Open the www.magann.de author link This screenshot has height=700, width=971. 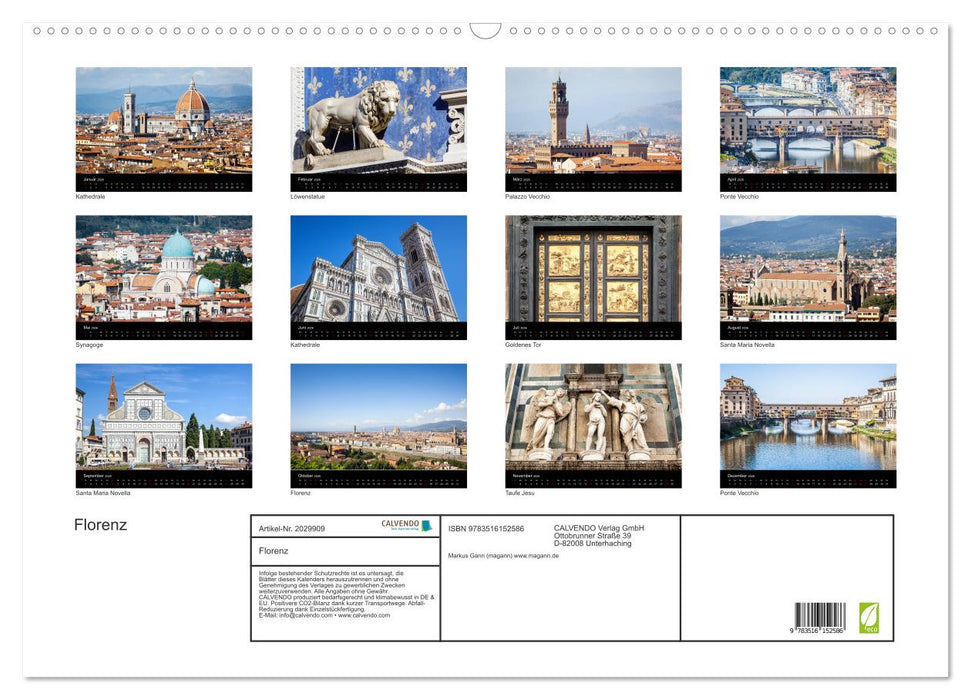(x=535, y=556)
